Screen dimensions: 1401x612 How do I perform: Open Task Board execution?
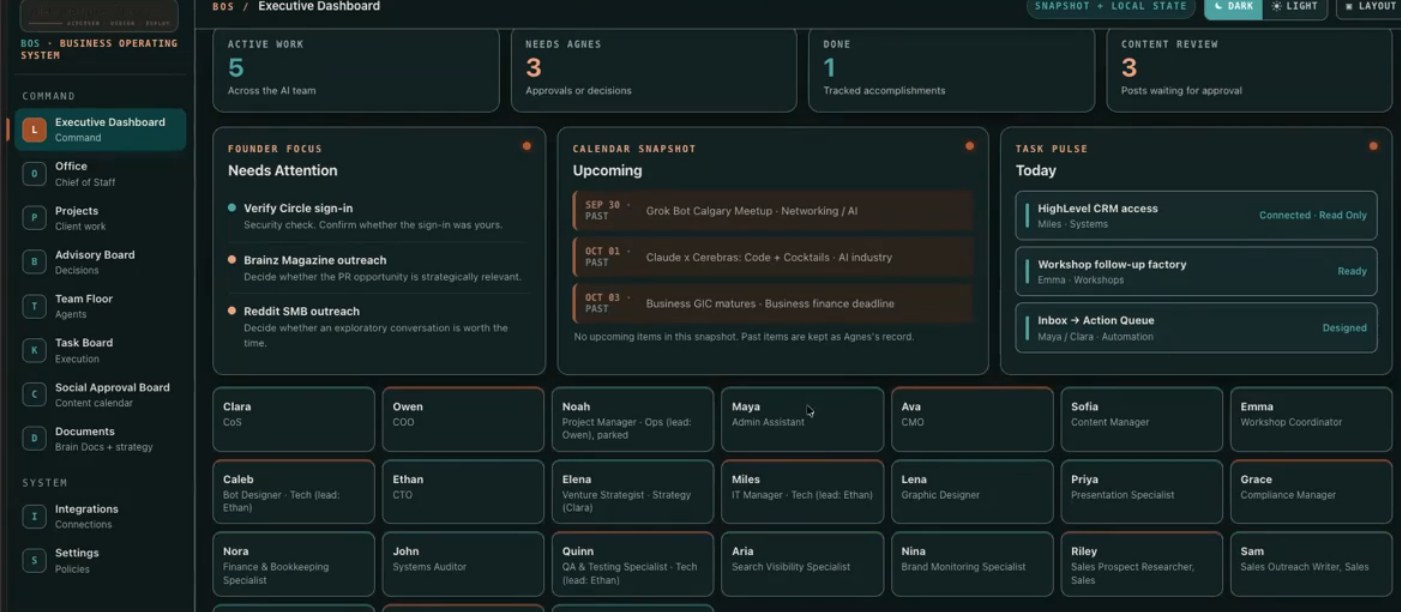click(x=100, y=350)
